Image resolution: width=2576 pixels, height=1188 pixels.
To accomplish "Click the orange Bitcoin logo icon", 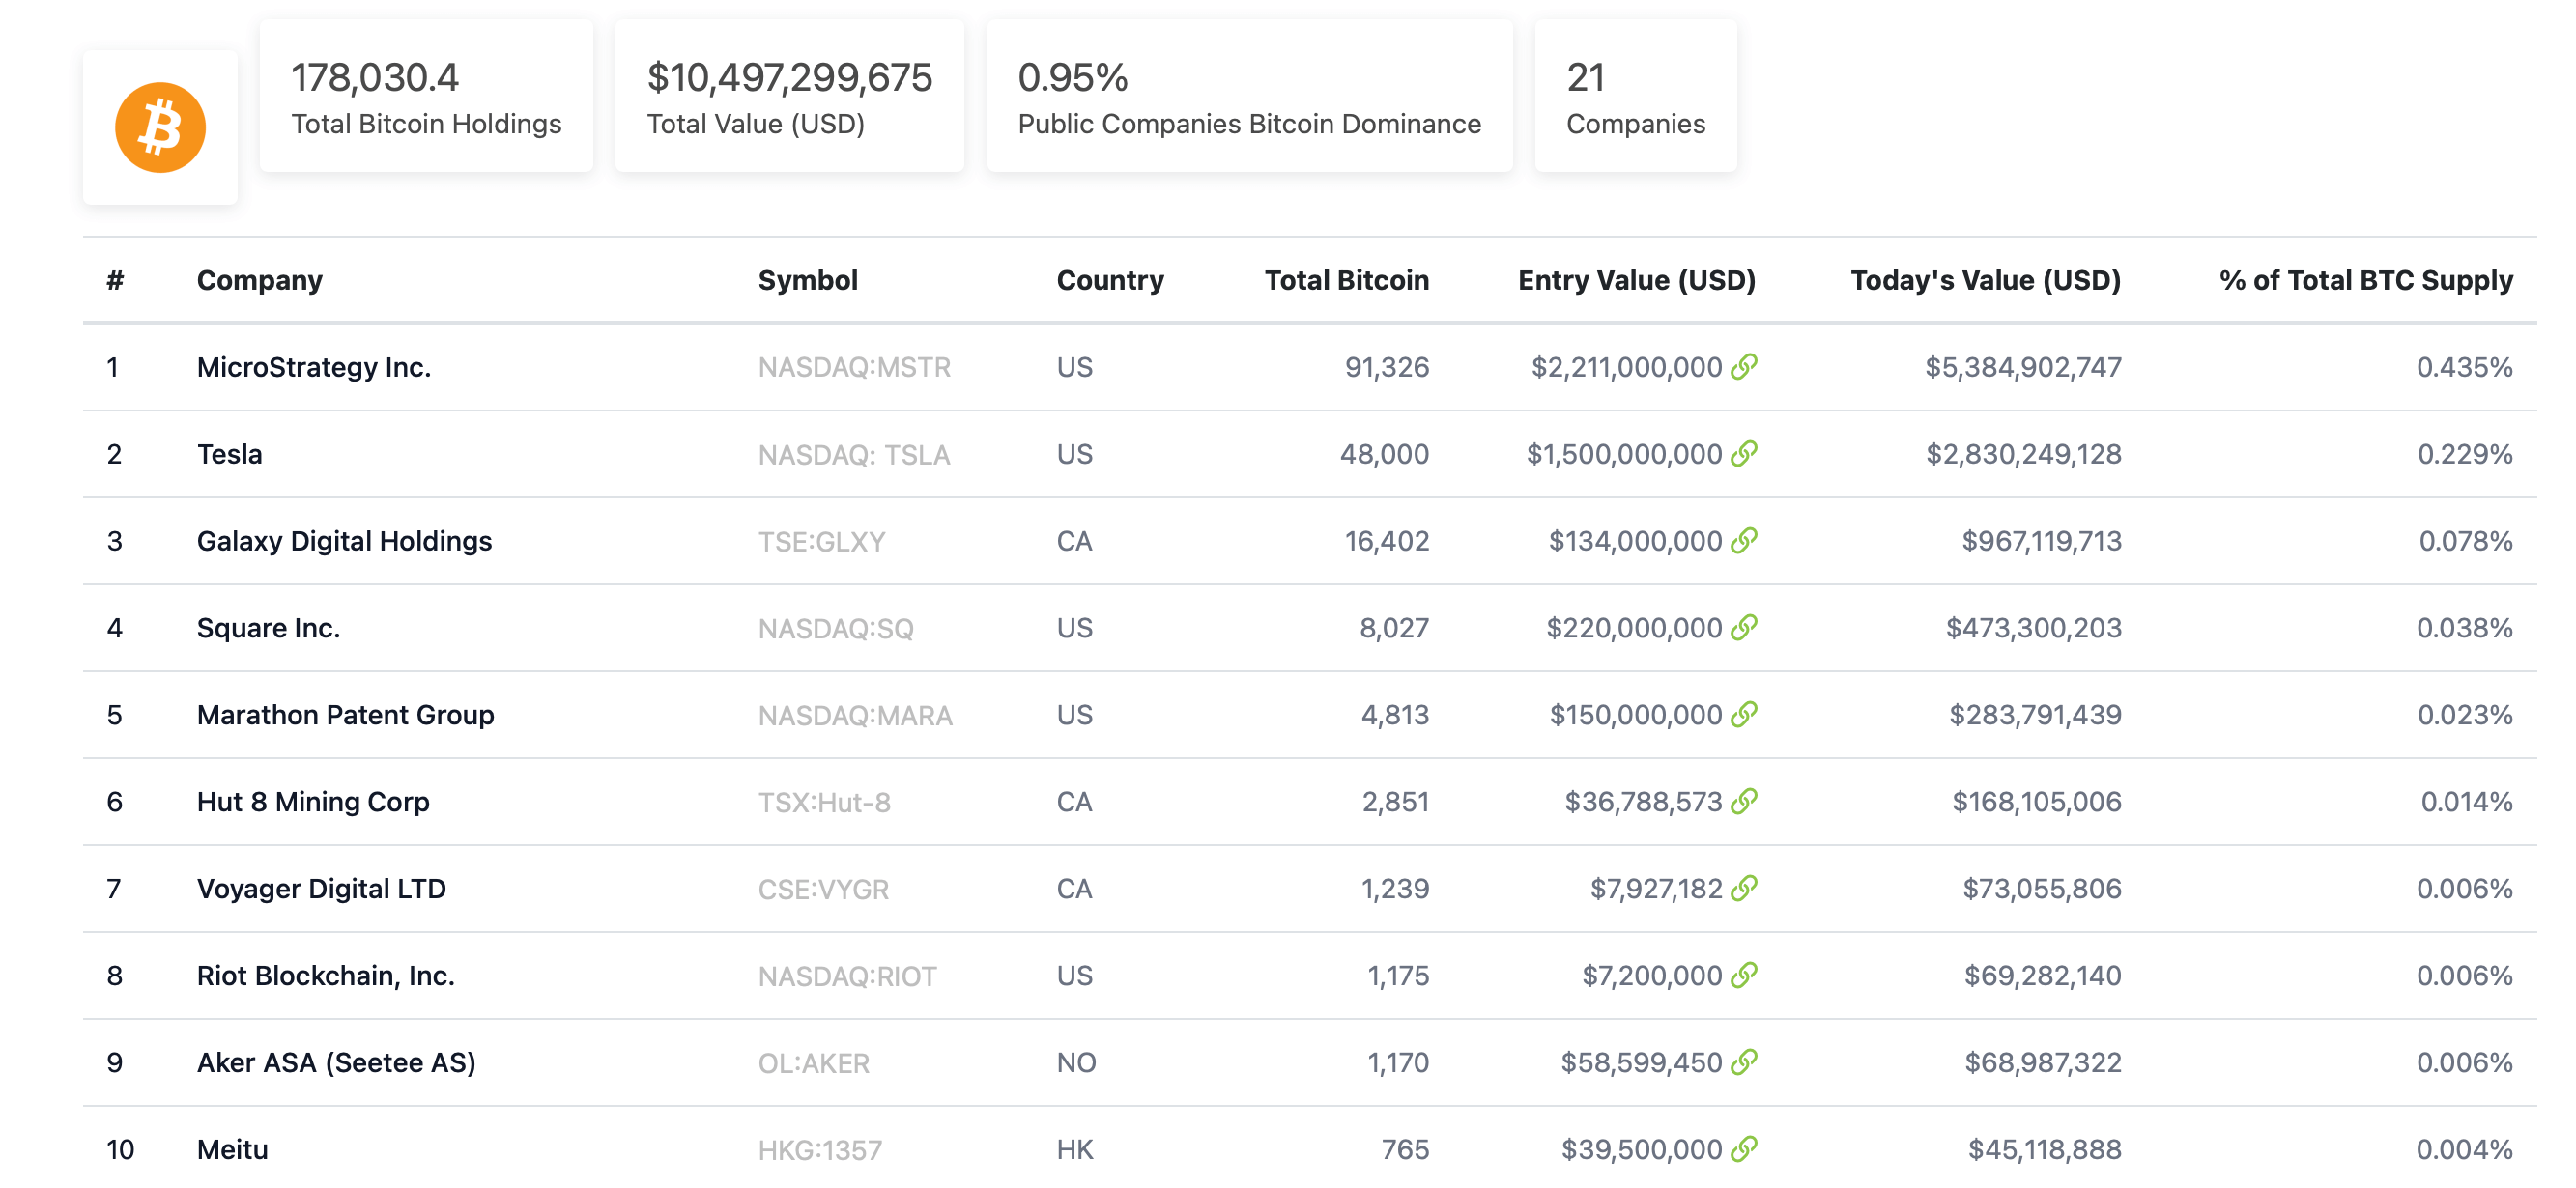I will (160, 127).
